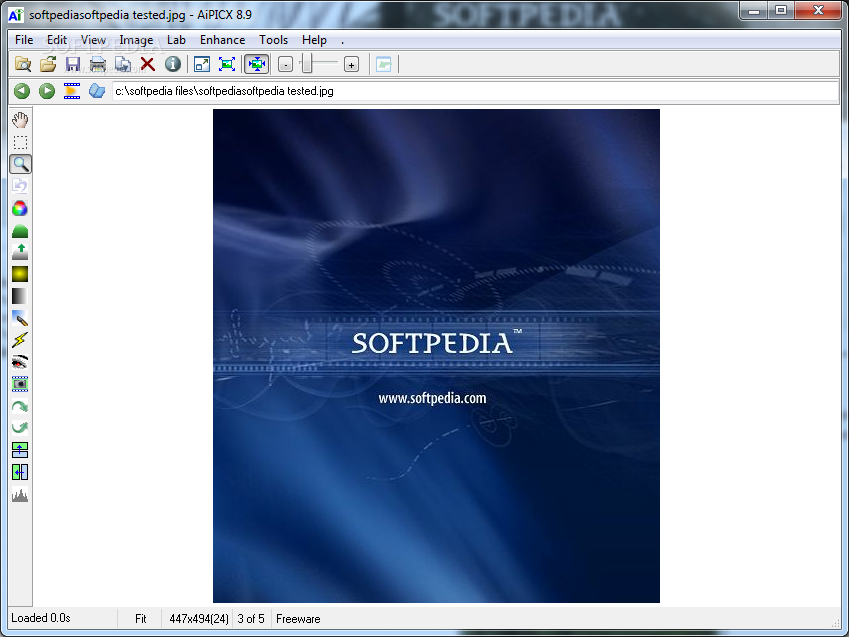Rotate image counterclockwise with green arrow

tap(20, 428)
